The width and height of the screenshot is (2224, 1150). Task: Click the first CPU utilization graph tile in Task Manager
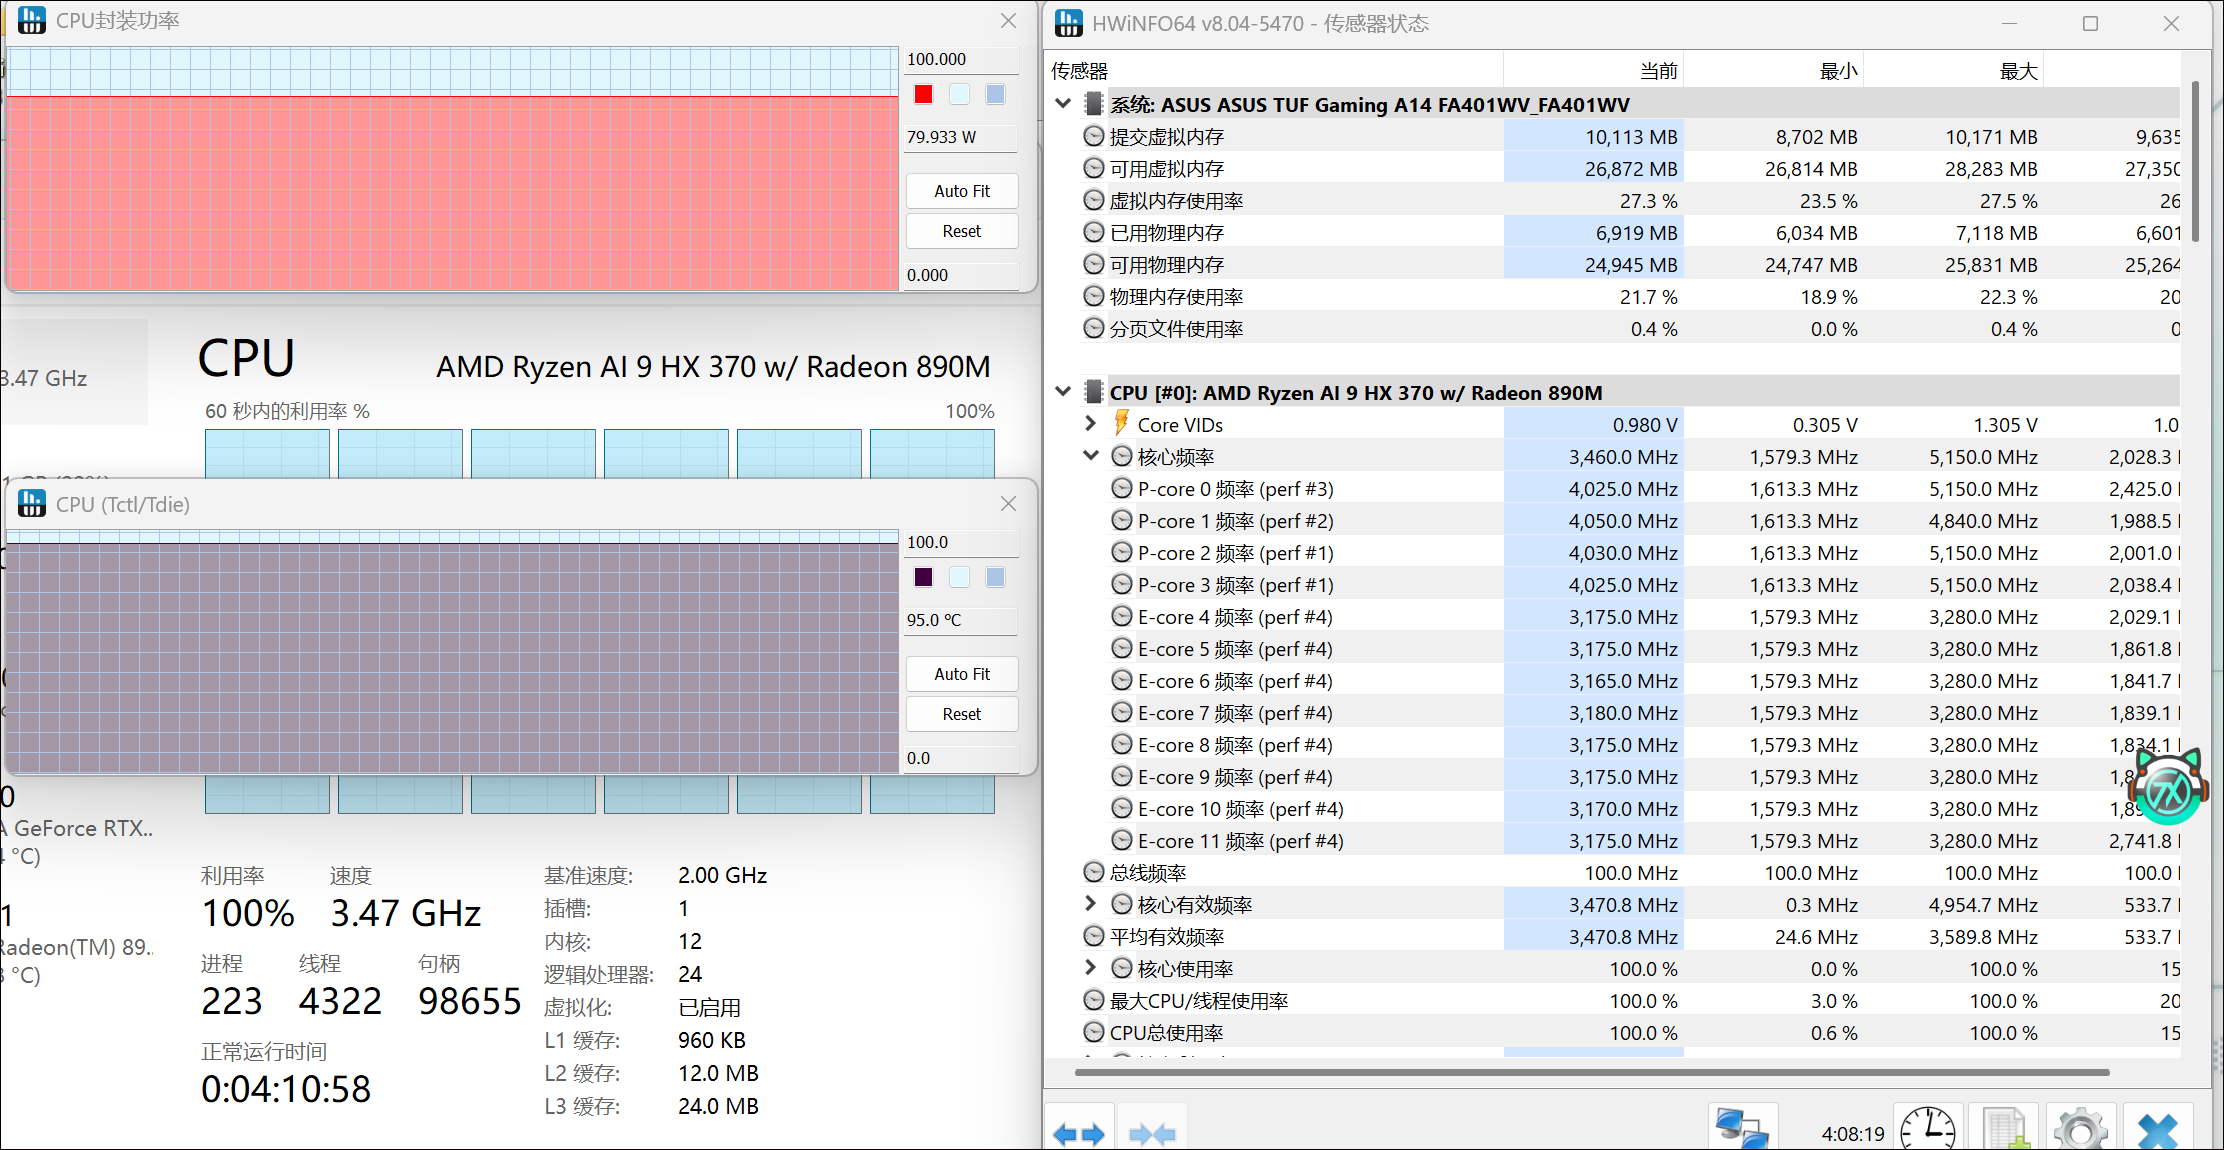click(267, 453)
